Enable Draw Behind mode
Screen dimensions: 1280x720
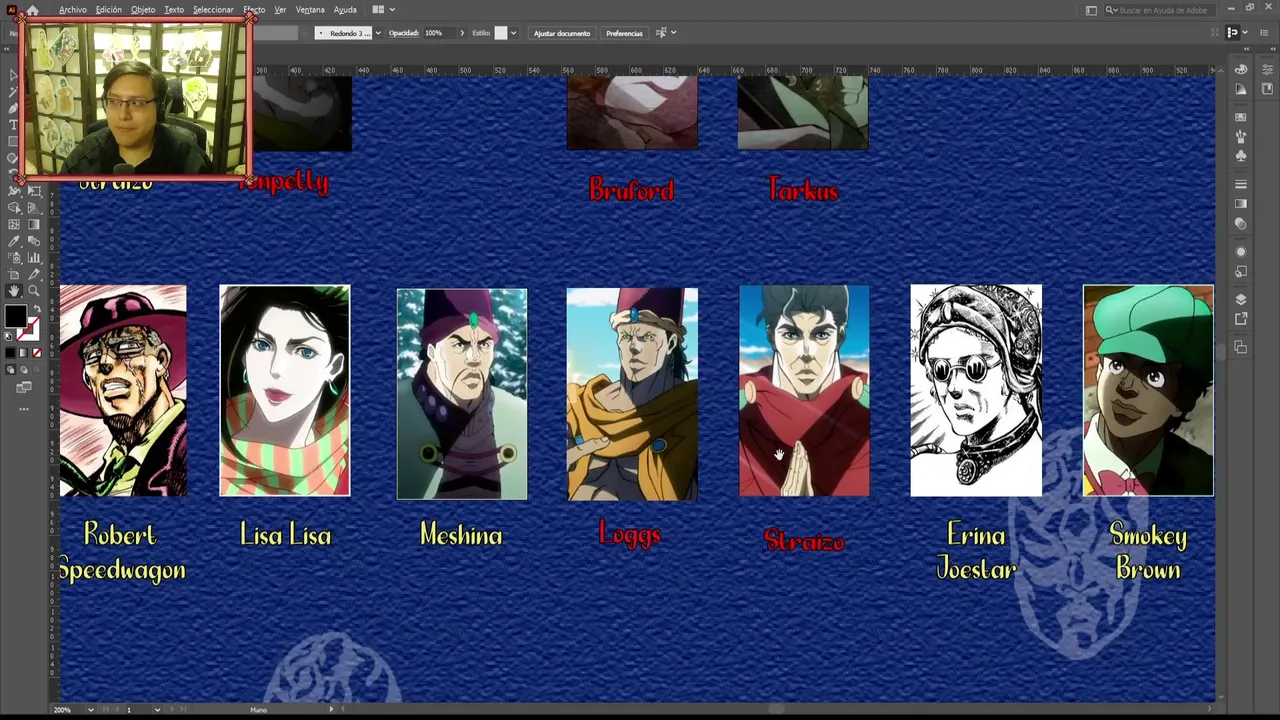pos(23,369)
